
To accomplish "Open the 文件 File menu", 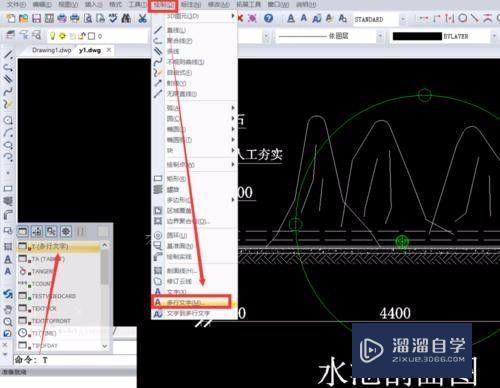I will [x=17, y=4].
